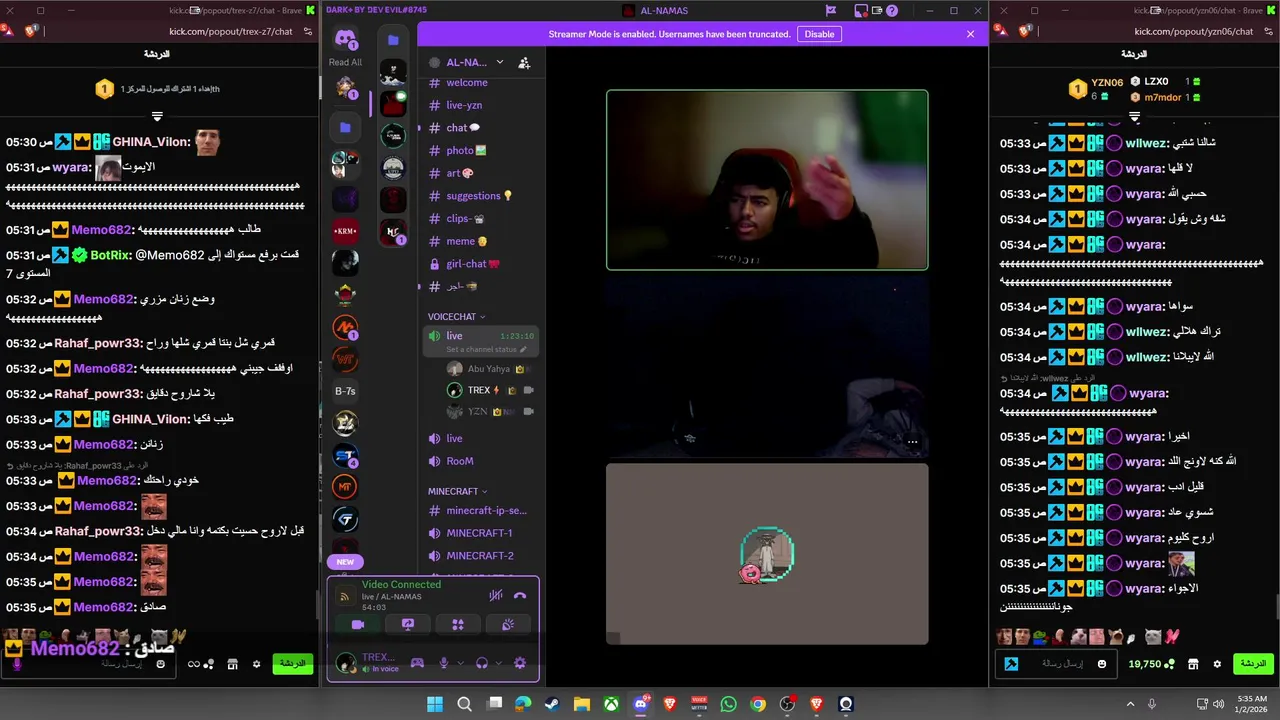Viewport: 1280px width, 720px height.
Task: Open Discord help question mark icon
Action: 892,11
